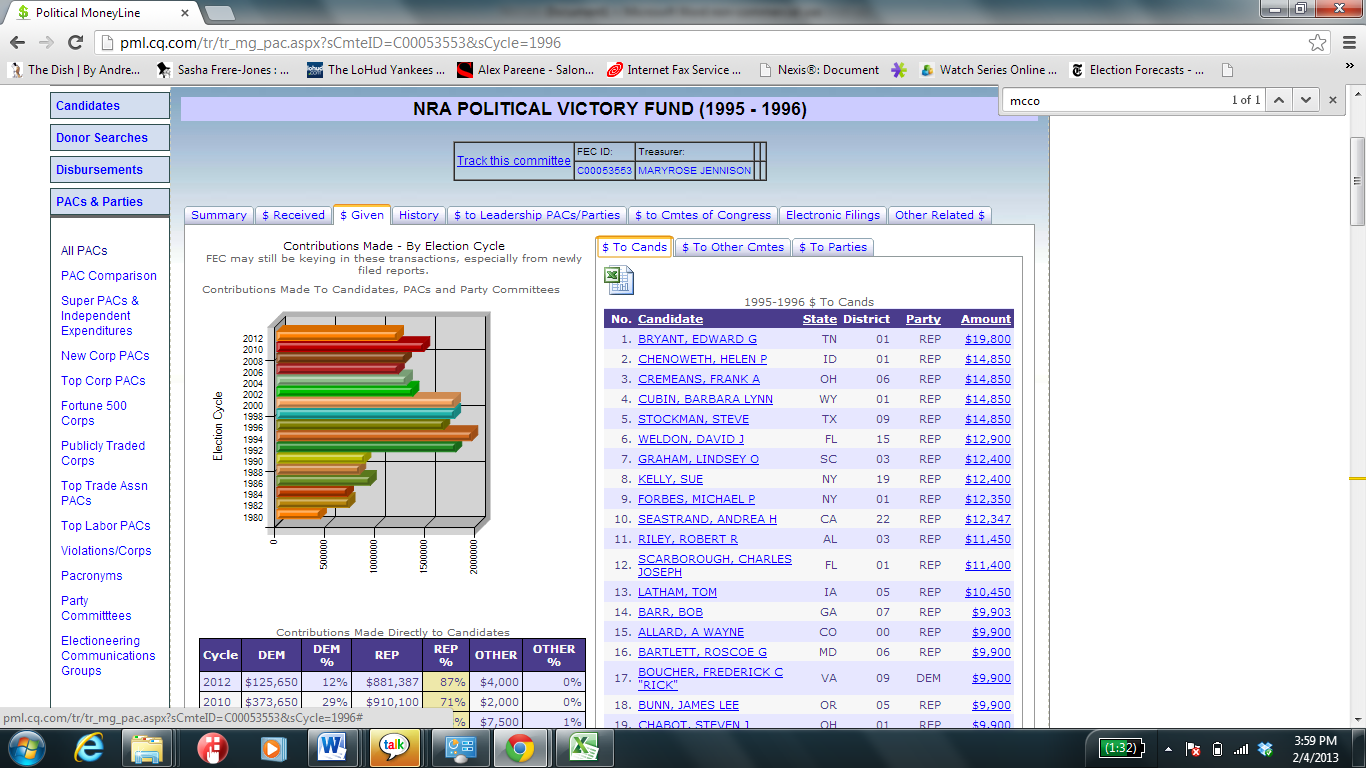1366x768 pixels.
Task: Click the clock showing 3:59 PM
Action: 1313,740
